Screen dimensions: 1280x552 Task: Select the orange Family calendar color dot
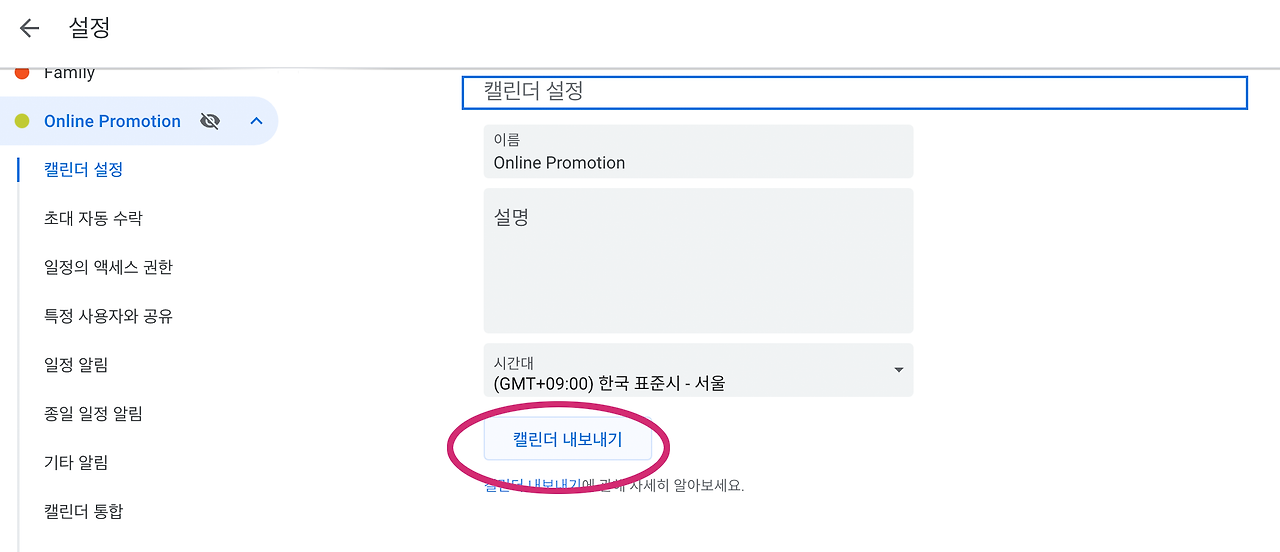coord(22,73)
